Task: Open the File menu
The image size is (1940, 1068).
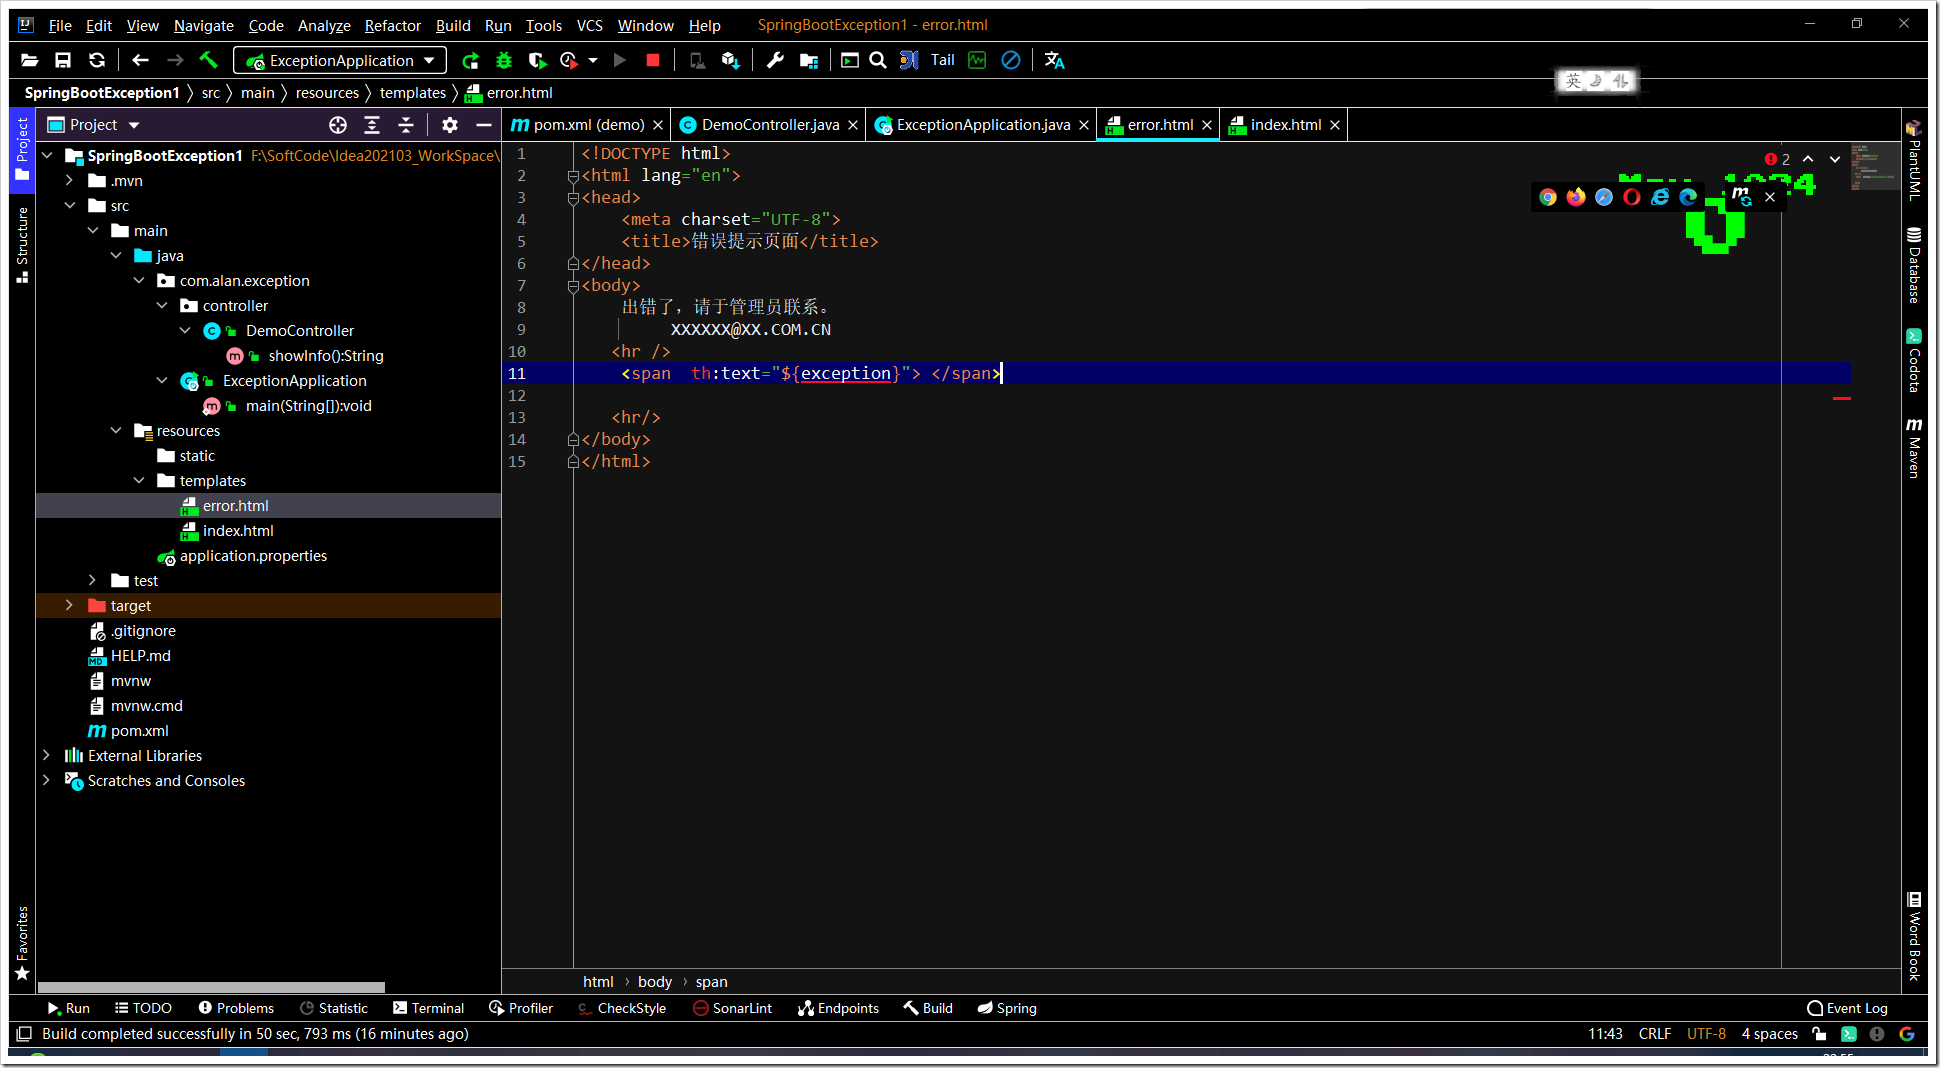Action: tap(60, 25)
